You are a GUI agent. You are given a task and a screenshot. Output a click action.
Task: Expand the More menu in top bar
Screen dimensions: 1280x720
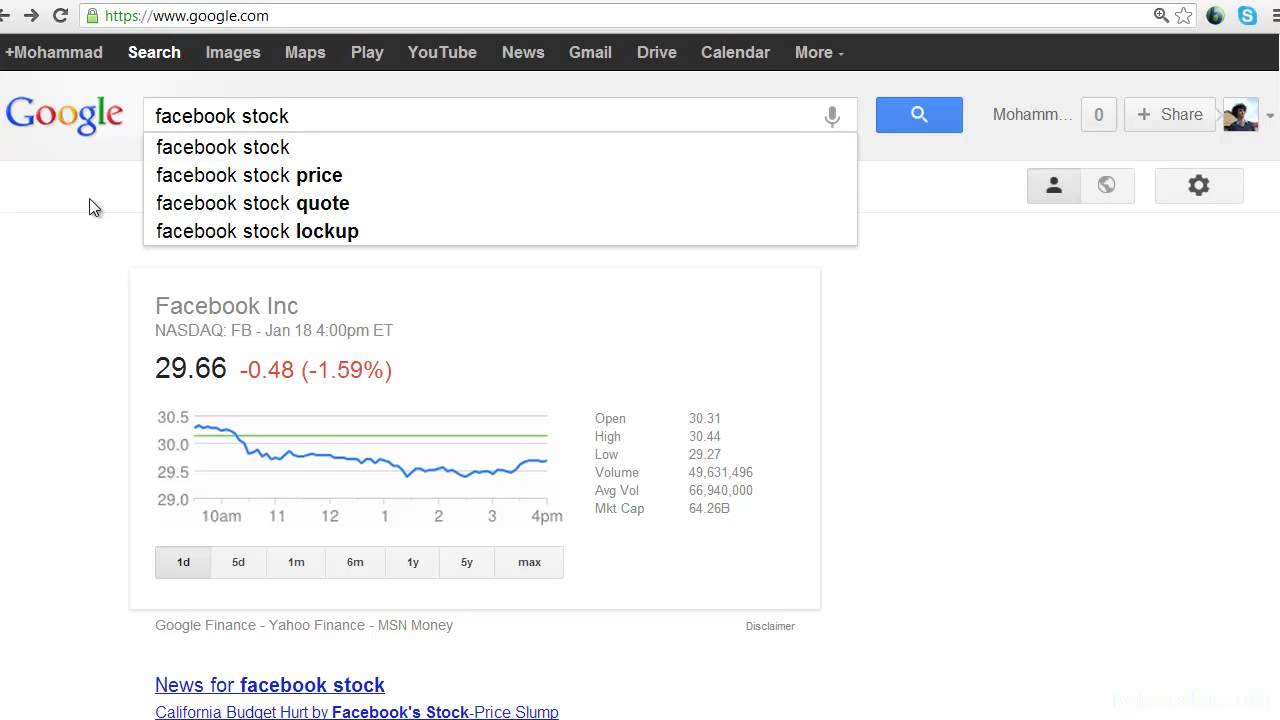(x=819, y=52)
